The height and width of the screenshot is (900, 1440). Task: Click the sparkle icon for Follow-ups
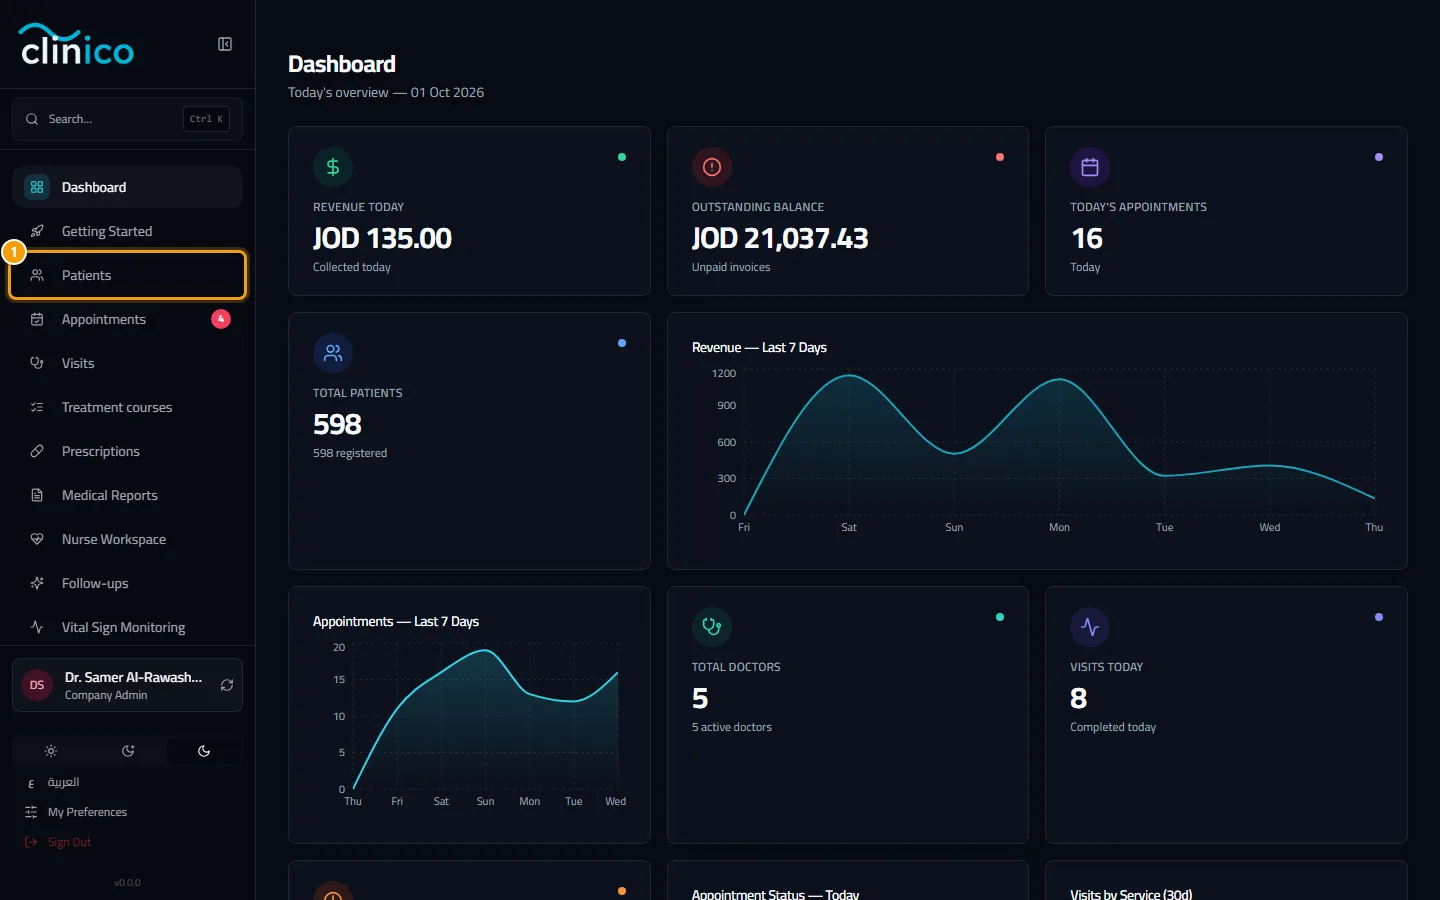click(x=37, y=583)
